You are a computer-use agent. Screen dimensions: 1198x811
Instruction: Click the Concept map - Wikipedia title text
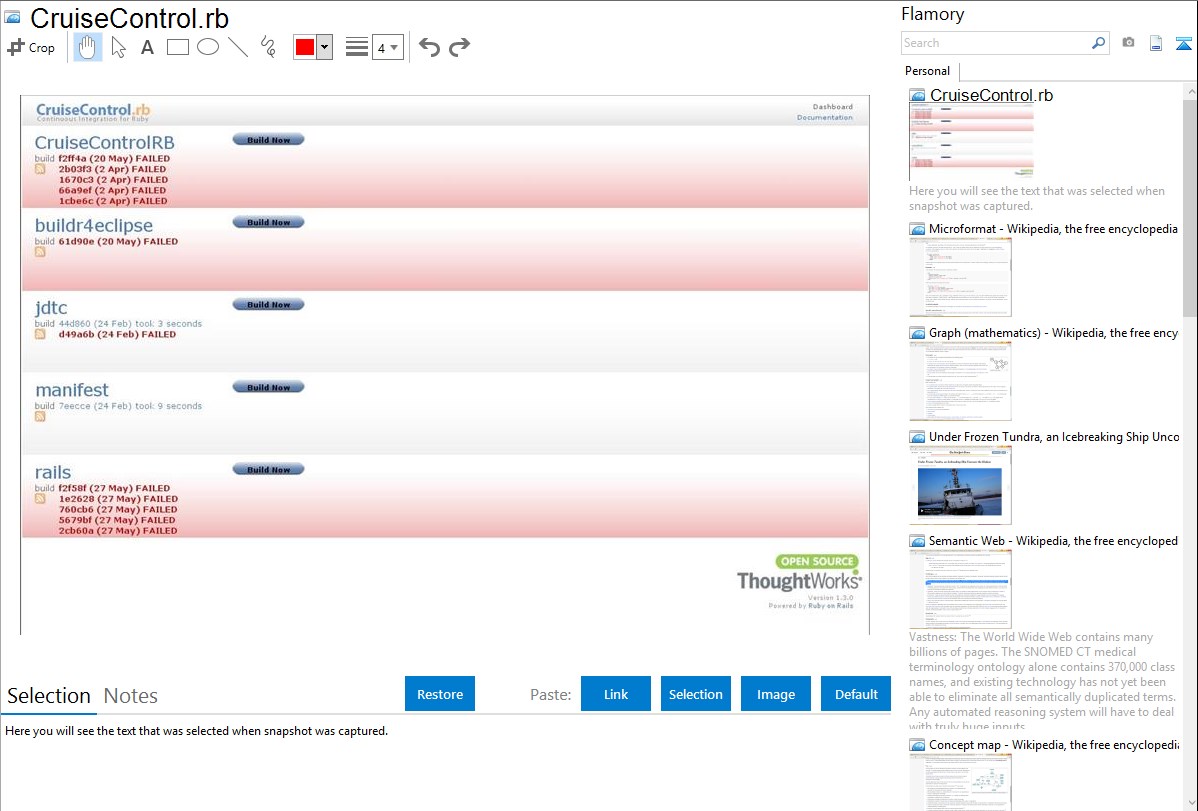1053,744
